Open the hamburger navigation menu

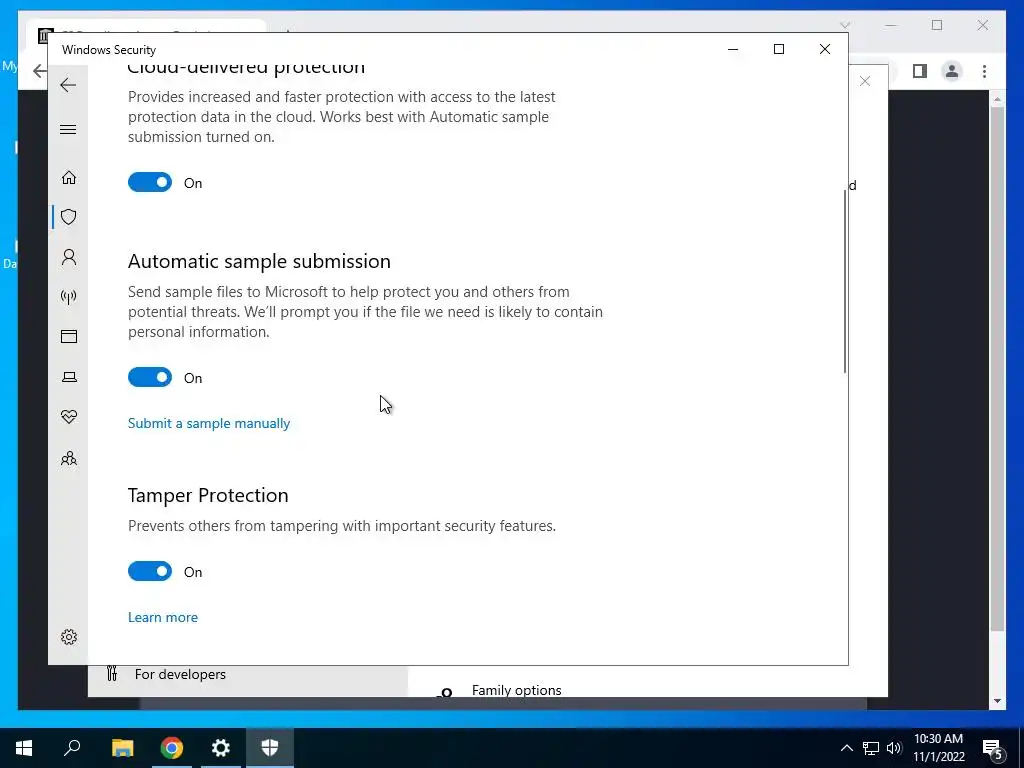coord(68,129)
